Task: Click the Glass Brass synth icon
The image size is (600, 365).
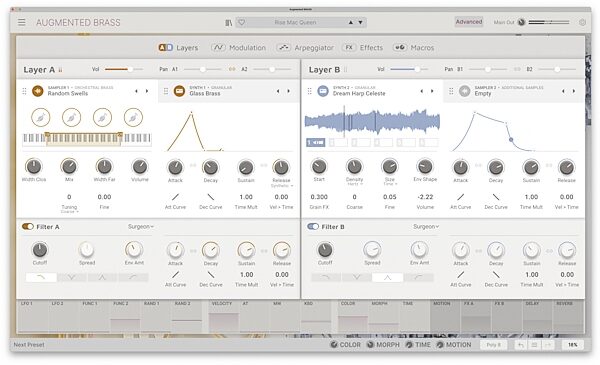Action: 179,91
